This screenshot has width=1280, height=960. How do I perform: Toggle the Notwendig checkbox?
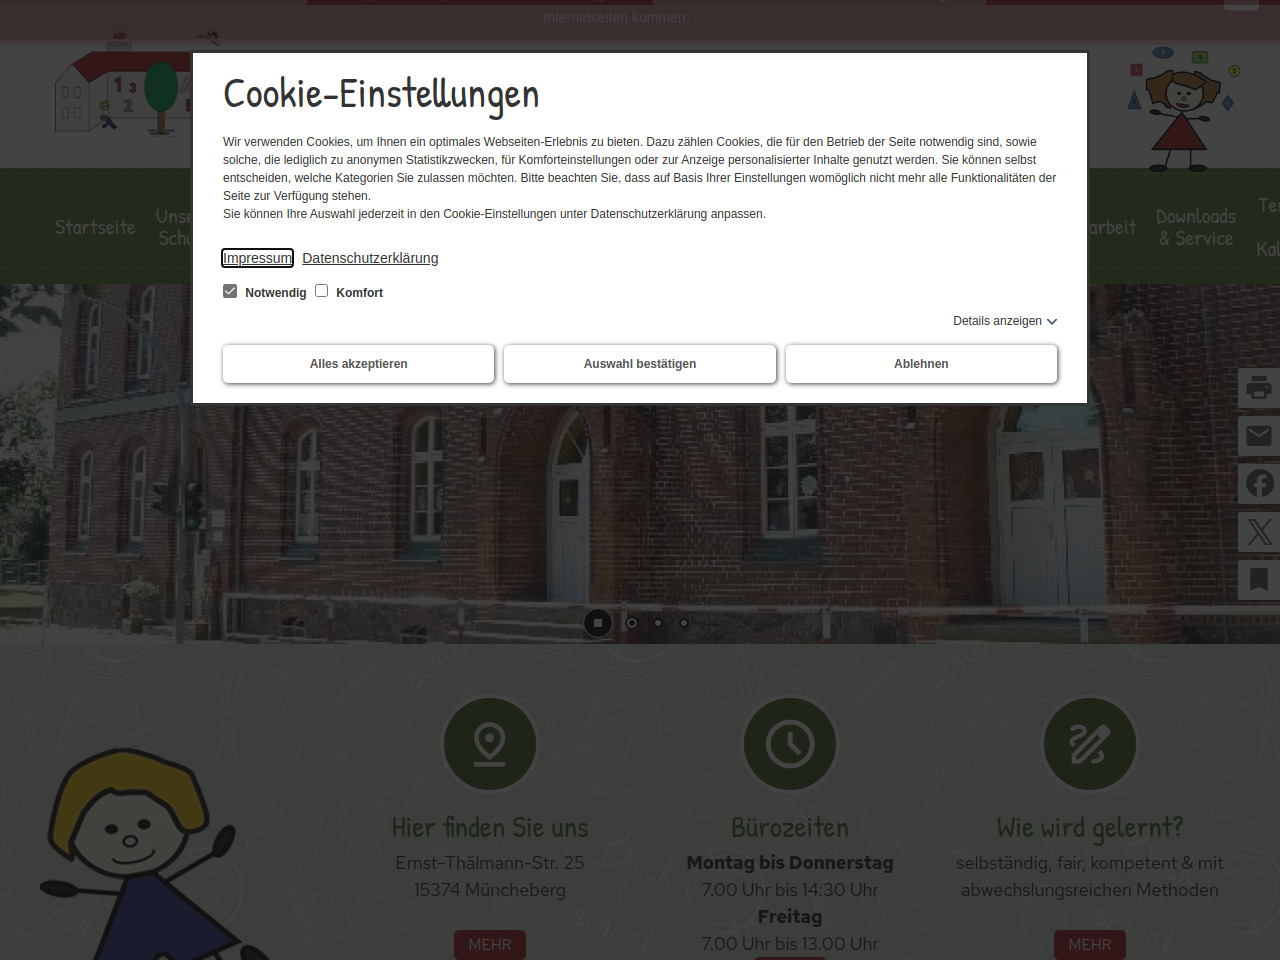(230, 291)
